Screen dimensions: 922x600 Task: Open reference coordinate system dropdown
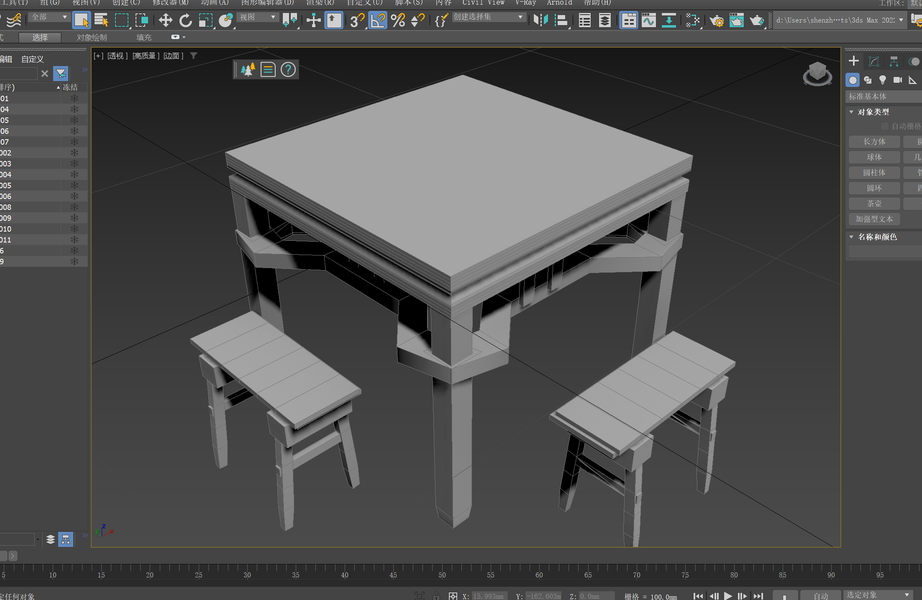[258, 18]
